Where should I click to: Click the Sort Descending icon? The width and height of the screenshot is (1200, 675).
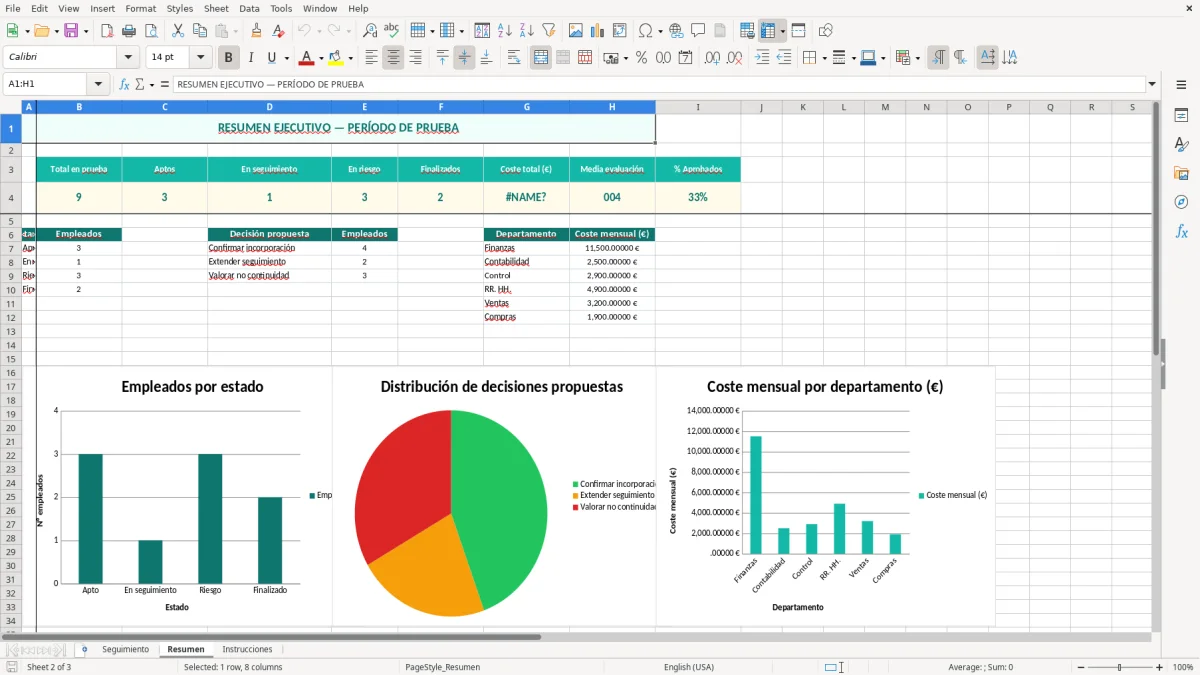coord(526,31)
